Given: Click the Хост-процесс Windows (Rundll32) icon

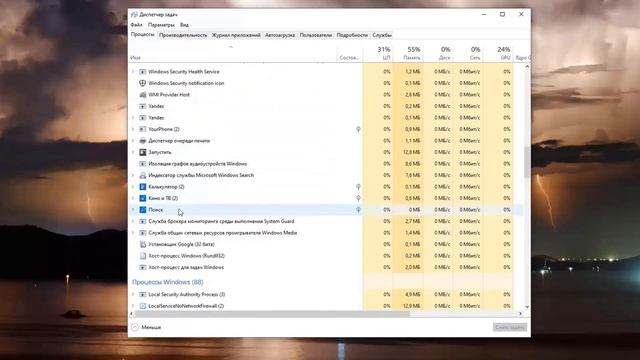Looking at the screenshot, I should [x=142, y=256].
